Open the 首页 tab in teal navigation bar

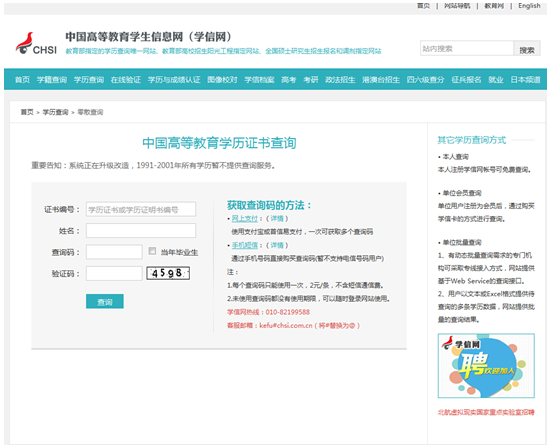[x=22, y=80]
